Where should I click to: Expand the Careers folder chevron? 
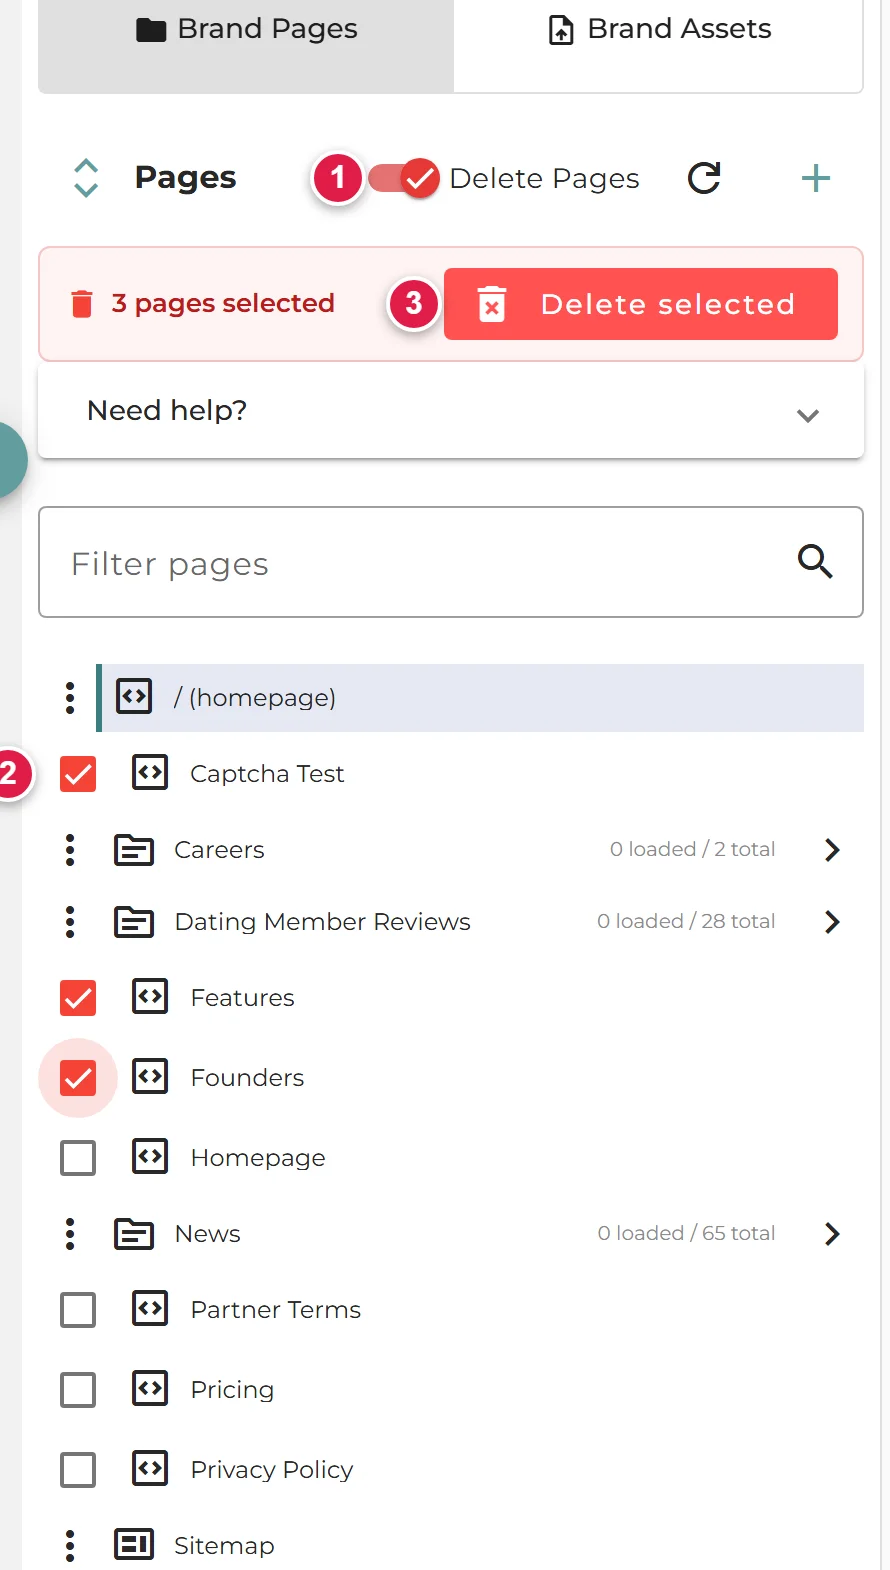tap(832, 850)
